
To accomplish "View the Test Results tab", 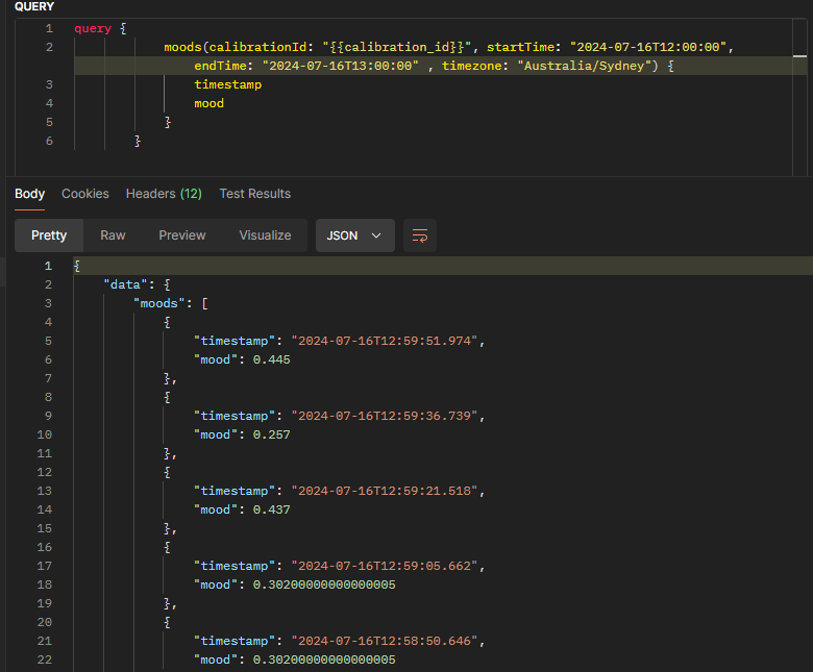I will (255, 194).
